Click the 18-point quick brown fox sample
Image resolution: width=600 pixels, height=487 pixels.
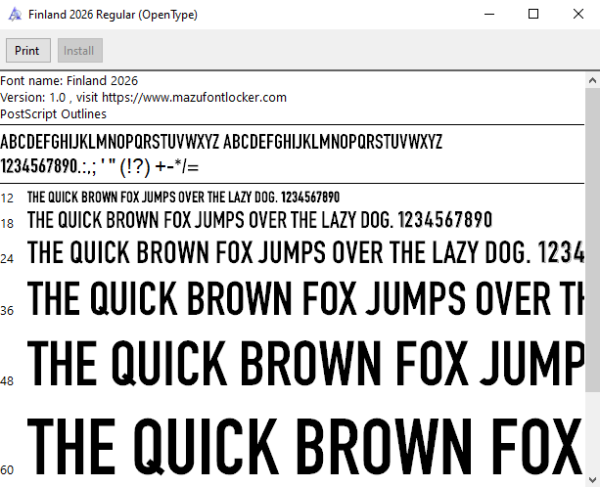tap(259, 220)
